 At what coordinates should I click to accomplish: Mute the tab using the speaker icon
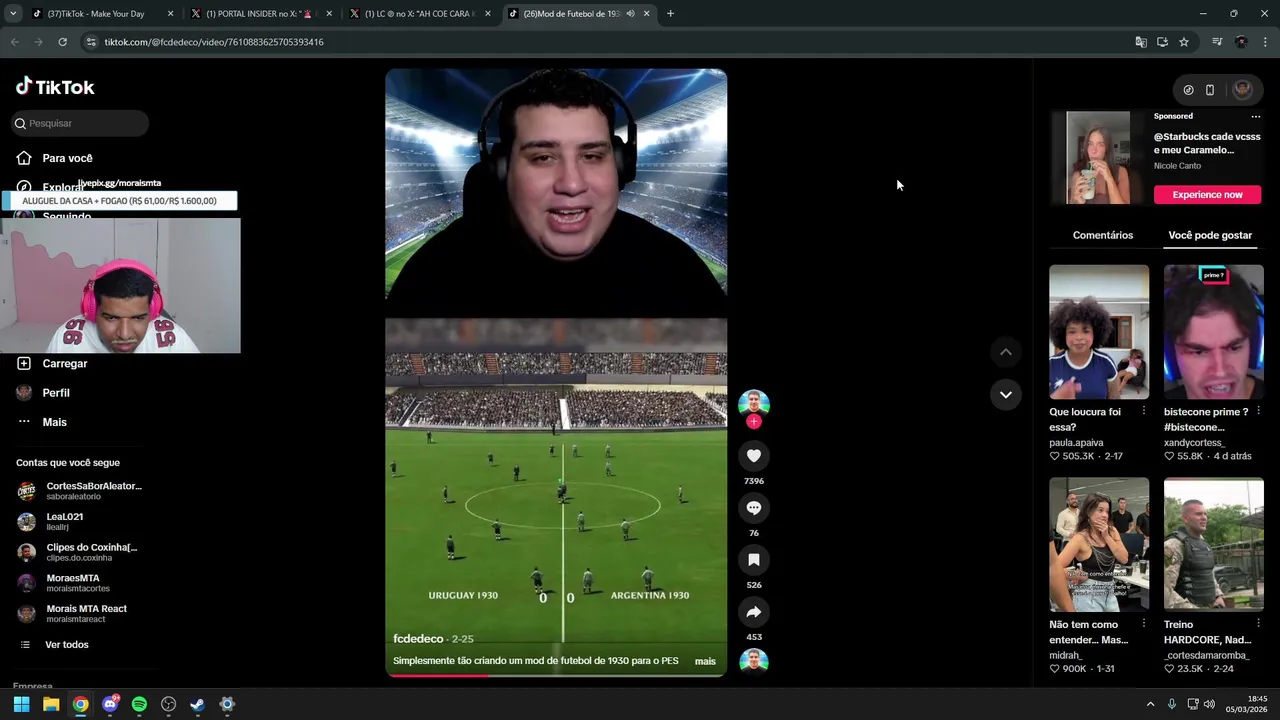click(x=630, y=14)
